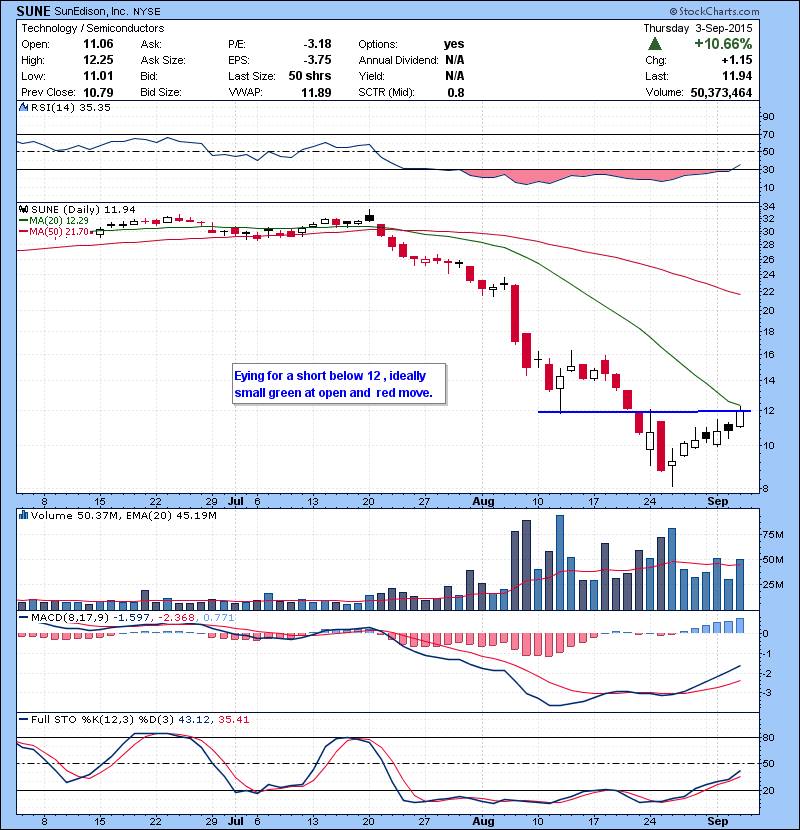Click the Low value 11.01

[x=98, y=76]
